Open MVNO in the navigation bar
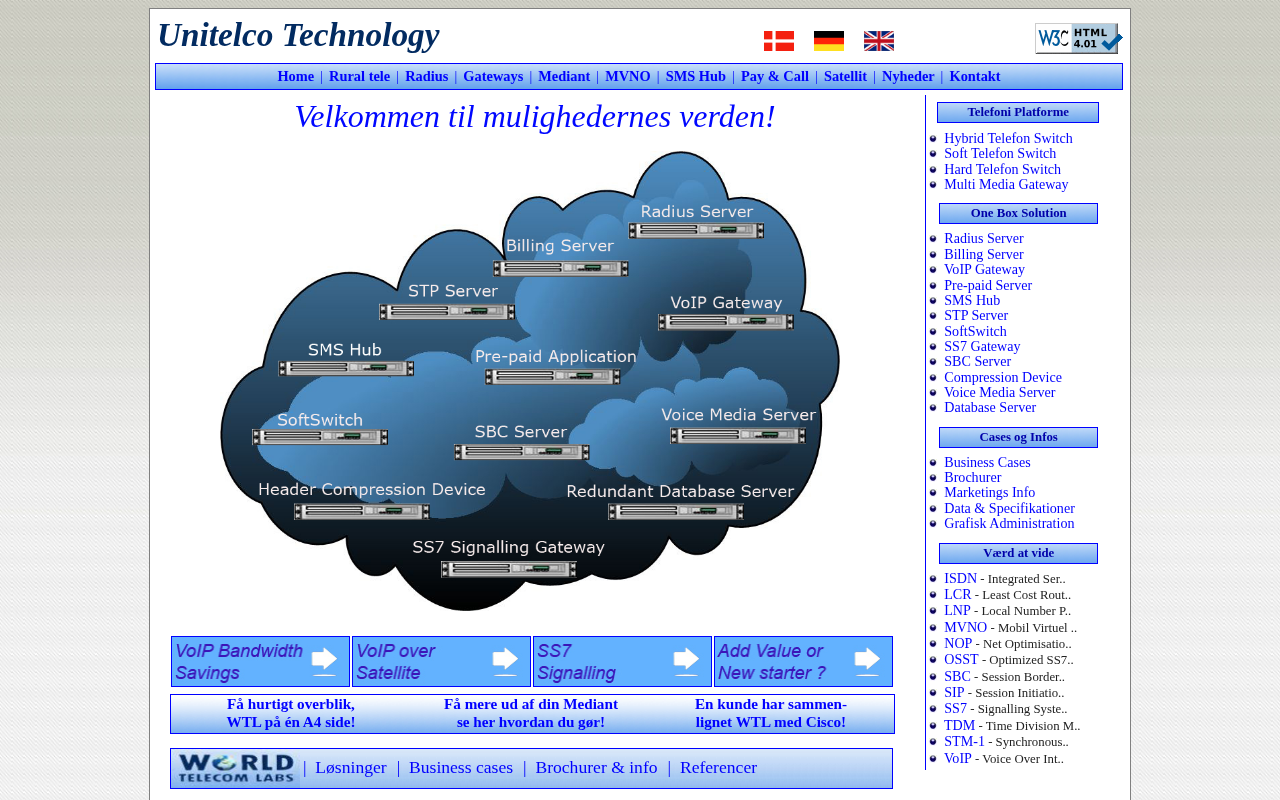The image size is (1280, 800). pos(628,77)
